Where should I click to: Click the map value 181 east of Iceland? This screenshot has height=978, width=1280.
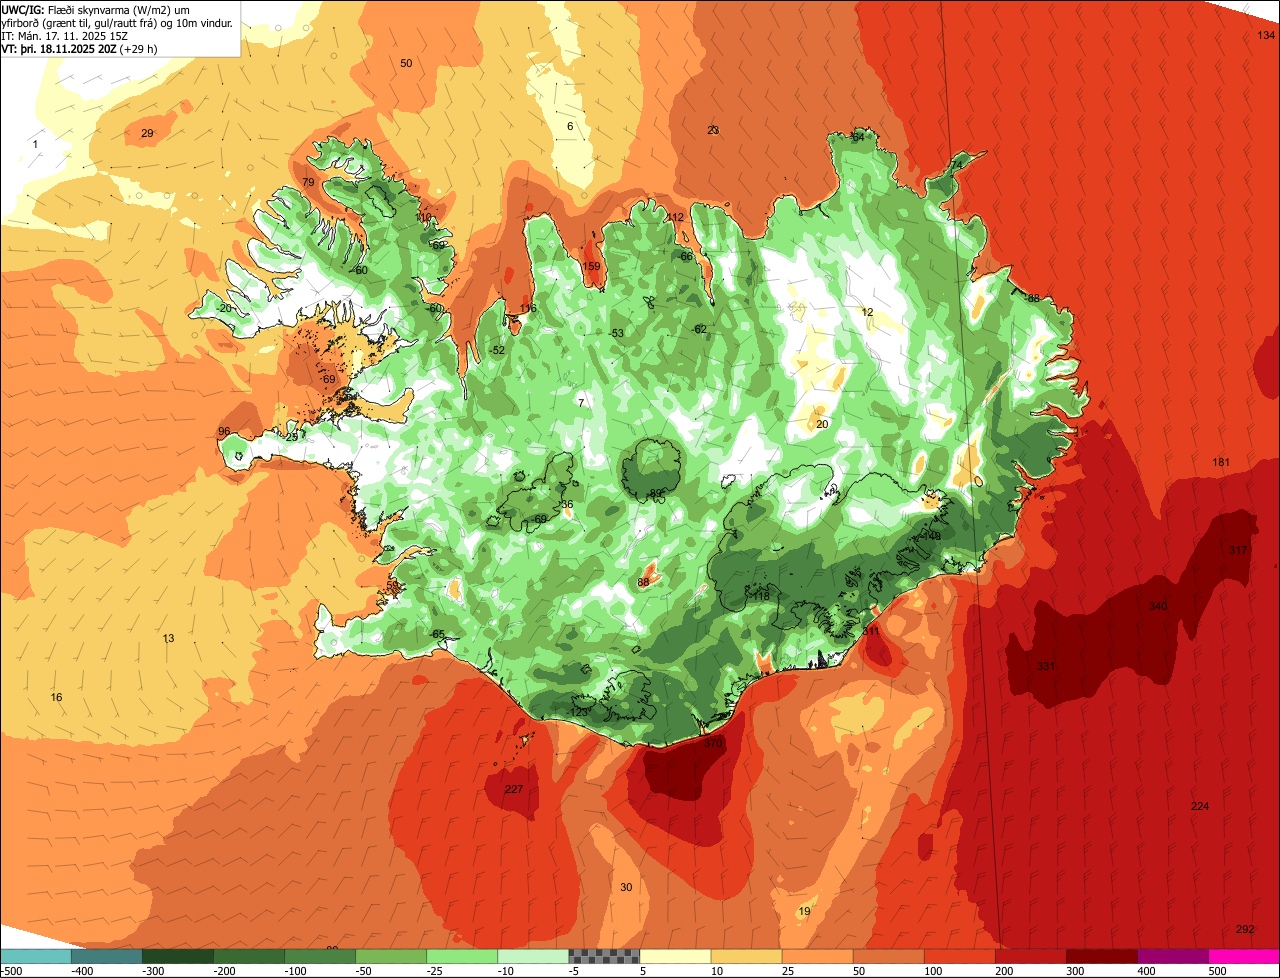pos(1221,462)
